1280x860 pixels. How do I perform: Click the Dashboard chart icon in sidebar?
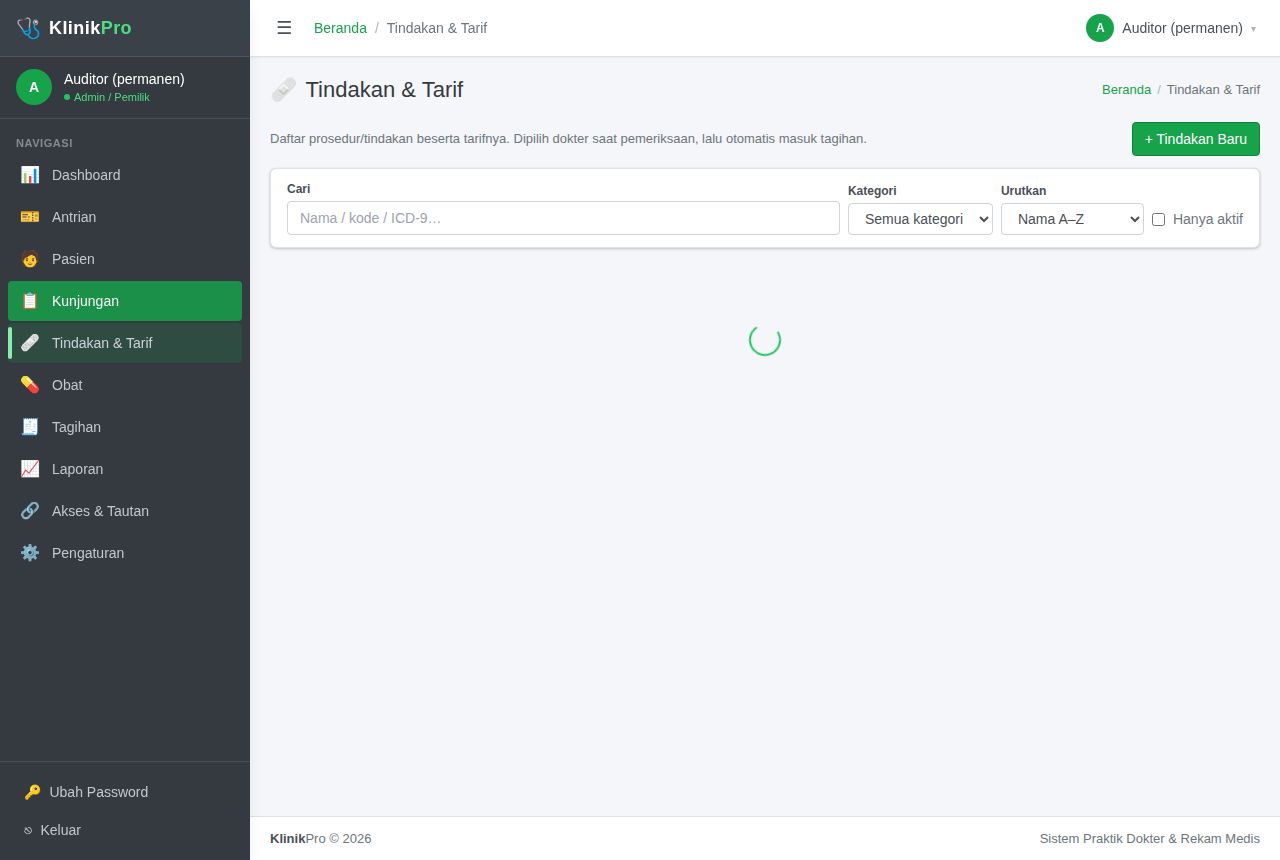pyautogui.click(x=30, y=175)
